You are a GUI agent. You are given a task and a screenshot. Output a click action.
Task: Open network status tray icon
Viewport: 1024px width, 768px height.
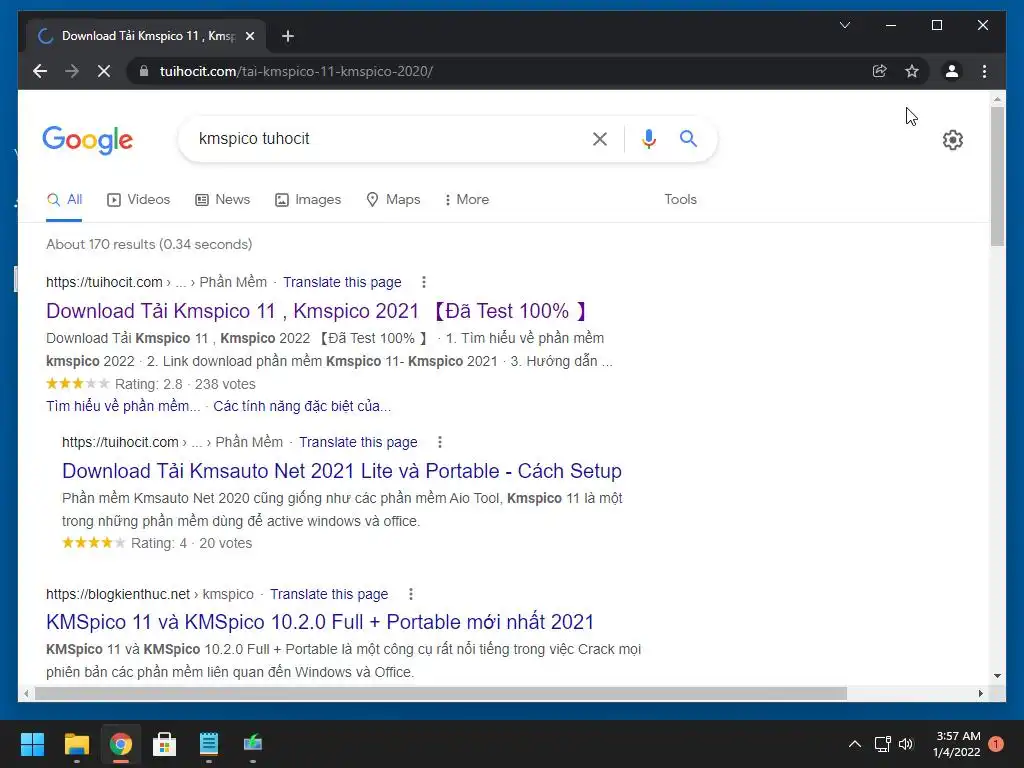[882, 744]
